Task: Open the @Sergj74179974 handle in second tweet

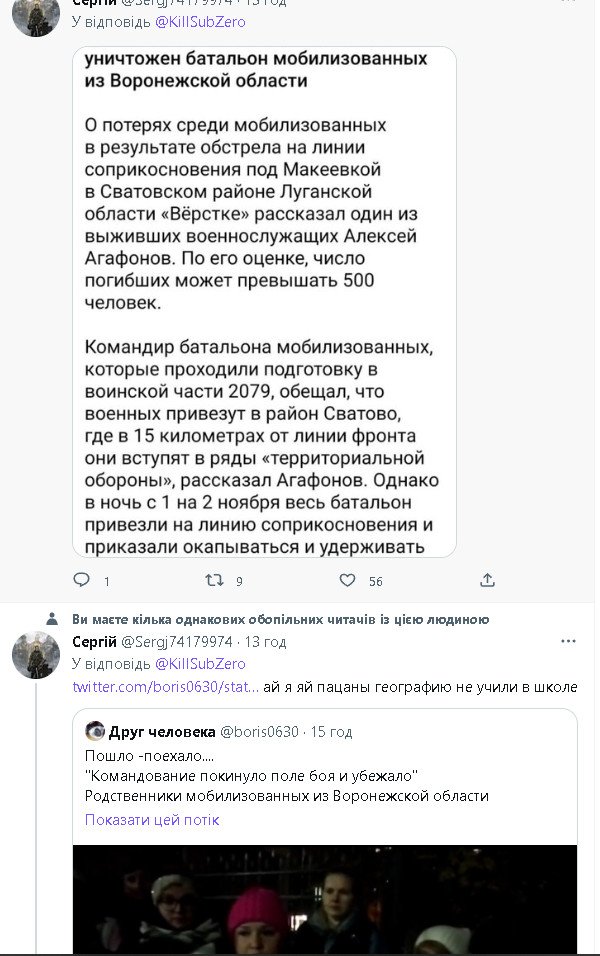Action: coord(176,641)
